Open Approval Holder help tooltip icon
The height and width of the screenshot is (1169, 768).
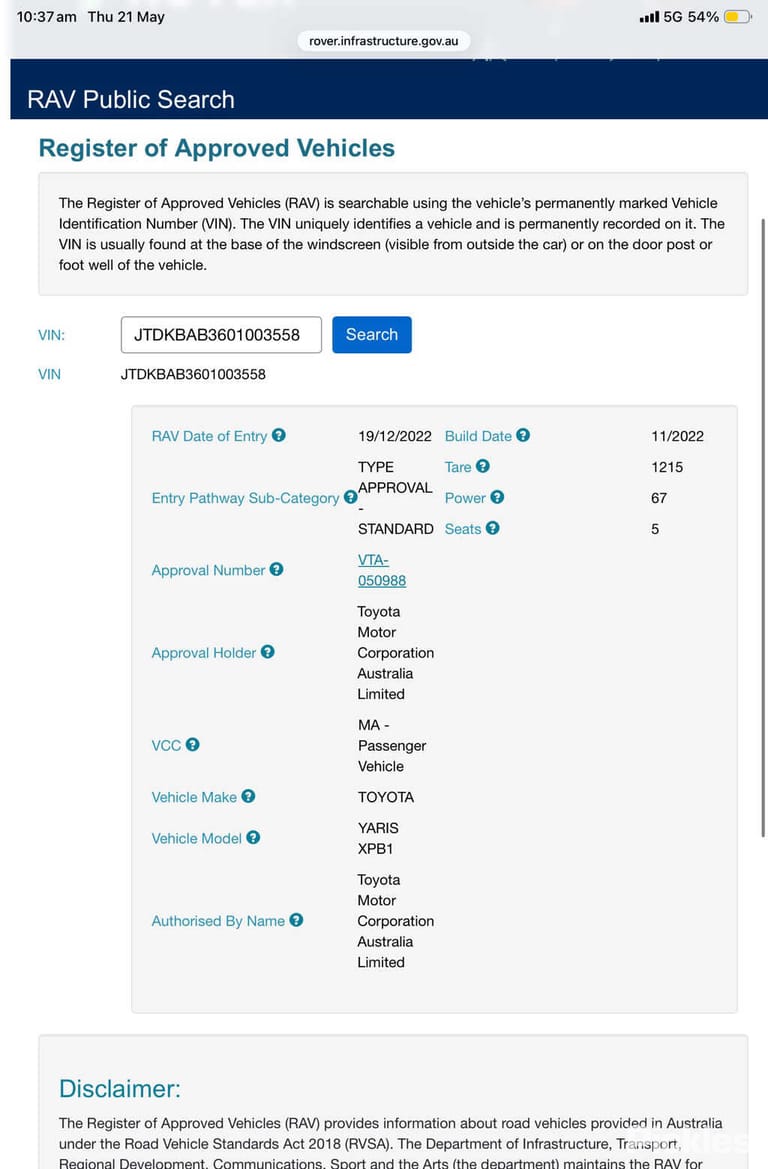(268, 652)
